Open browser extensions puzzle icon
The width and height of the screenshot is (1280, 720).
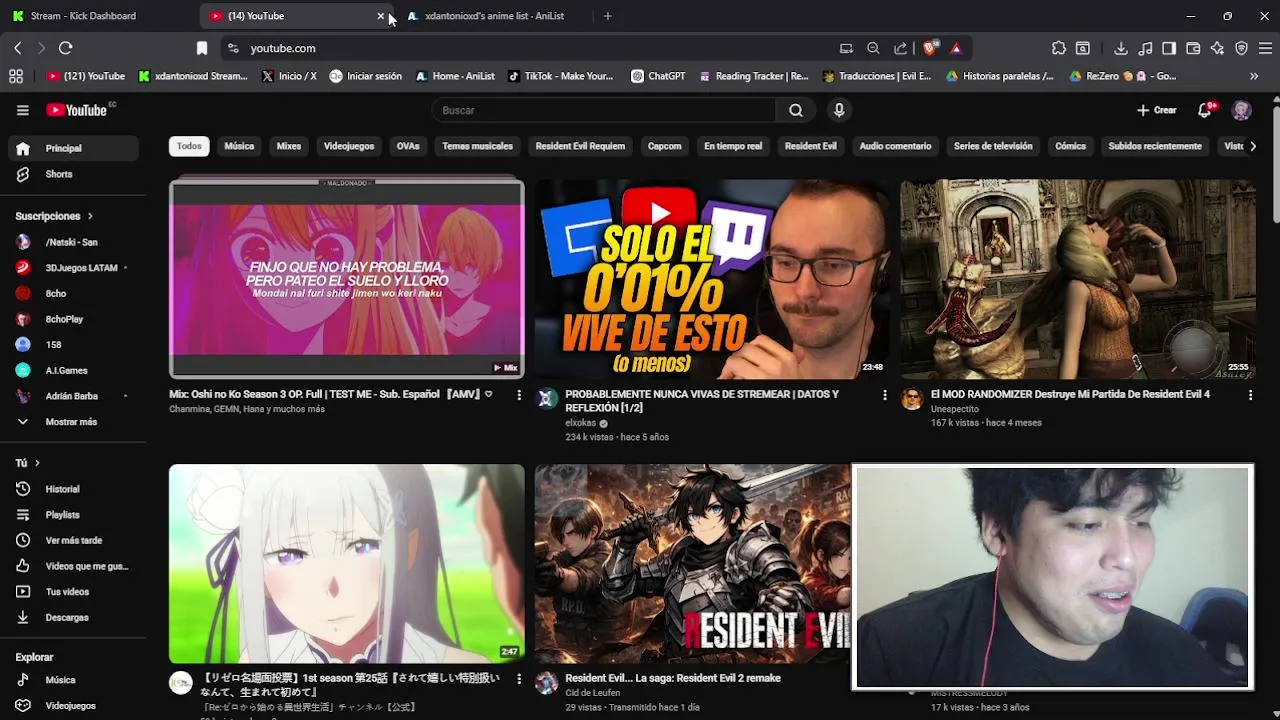click(x=1059, y=48)
